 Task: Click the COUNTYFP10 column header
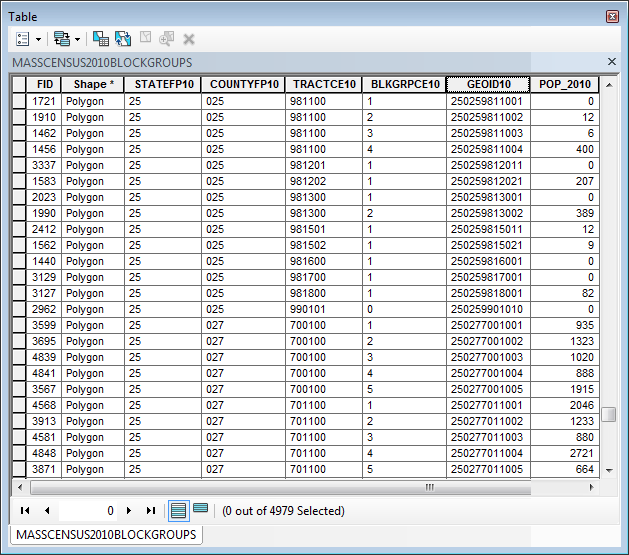tap(243, 84)
